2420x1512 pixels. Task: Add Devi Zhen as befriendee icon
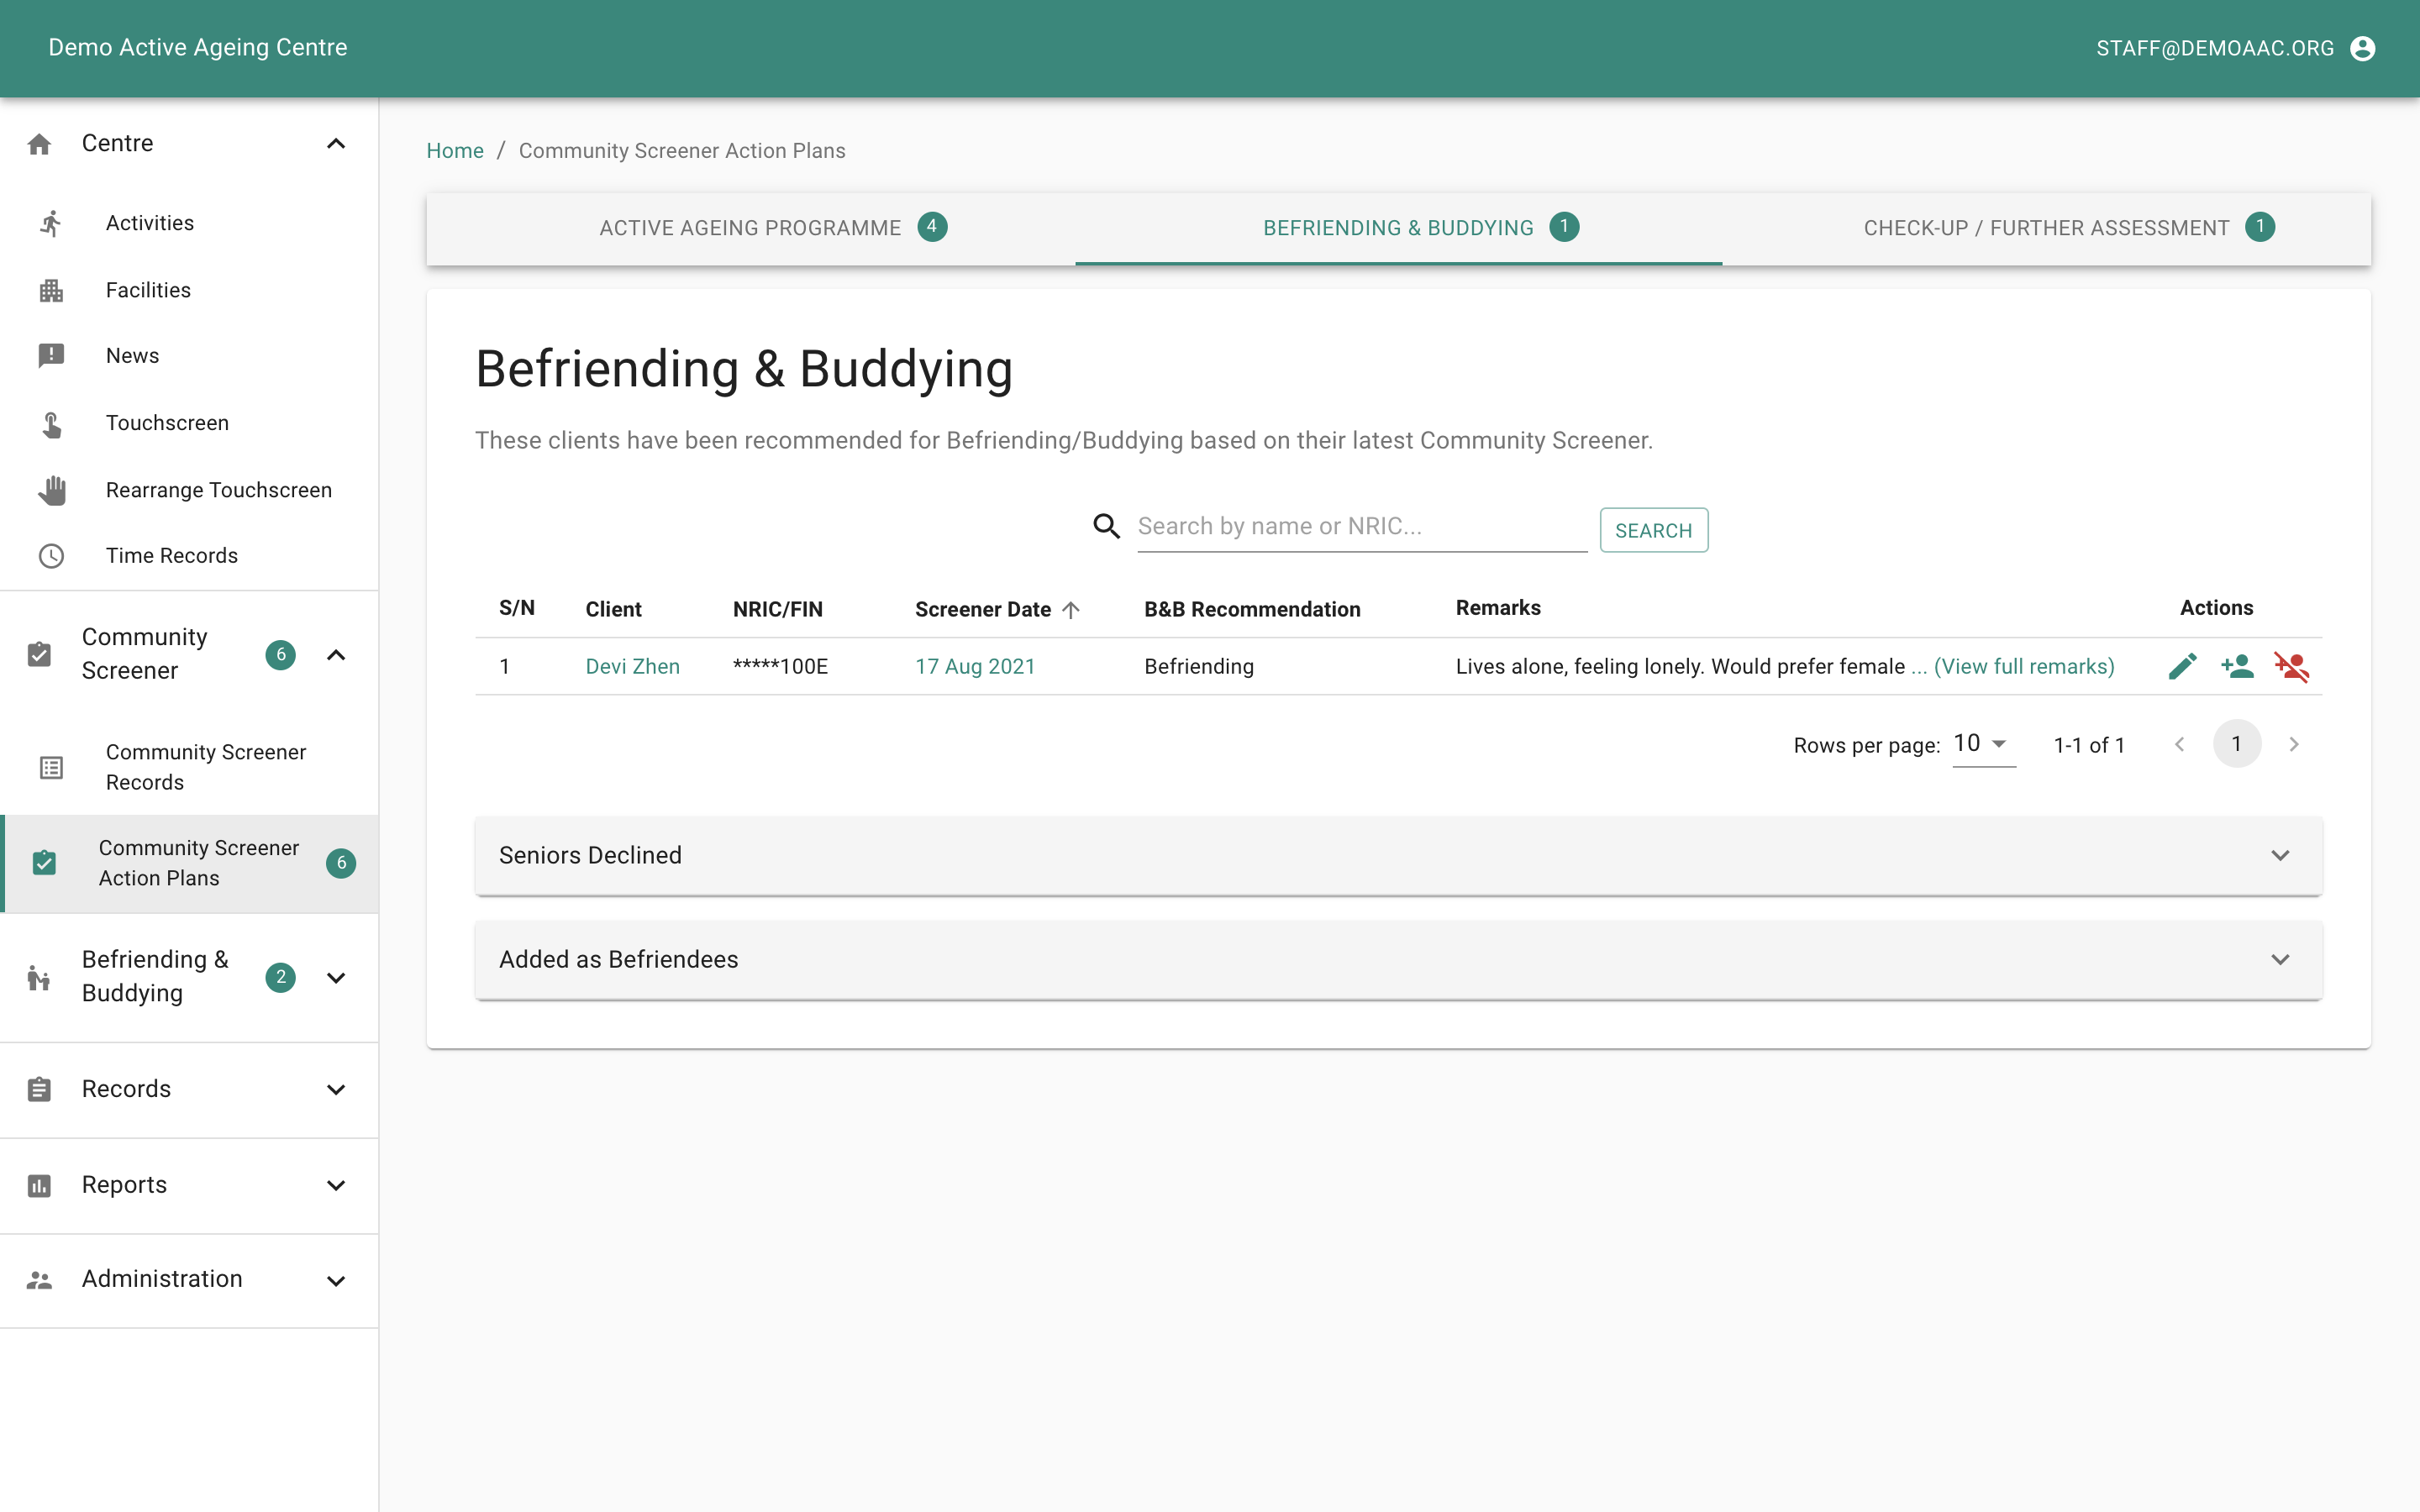click(x=2237, y=666)
